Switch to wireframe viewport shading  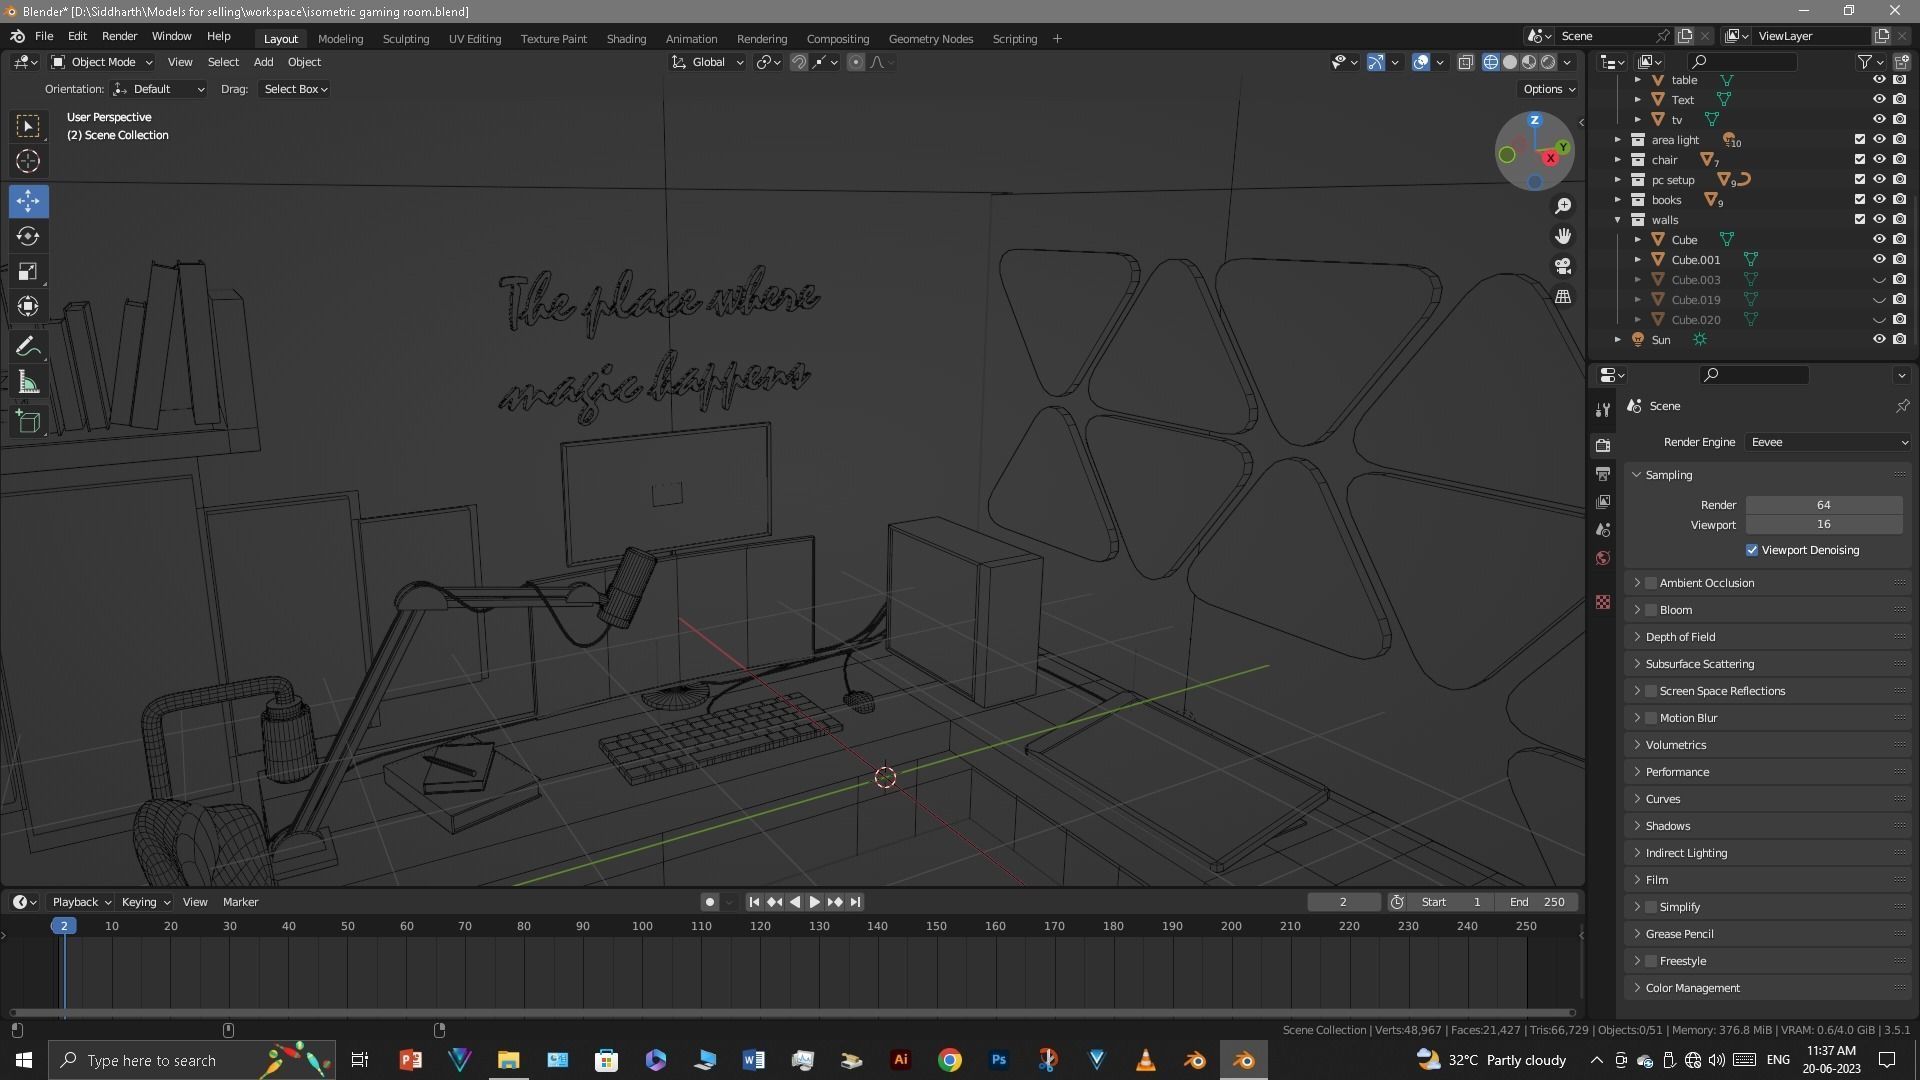pyautogui.click(x=1491, y=62)
